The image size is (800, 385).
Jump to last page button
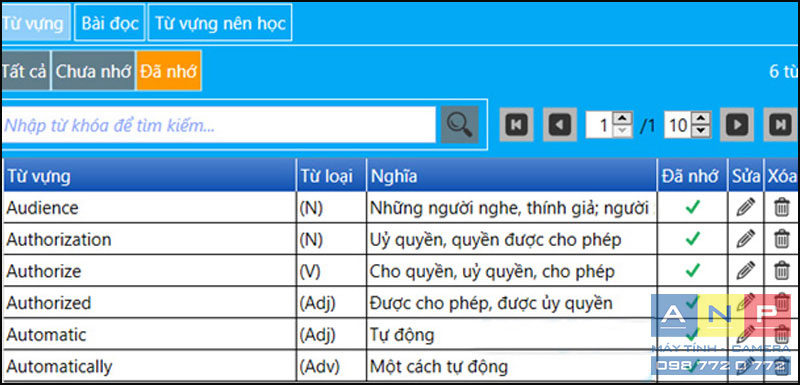point(780,124)
